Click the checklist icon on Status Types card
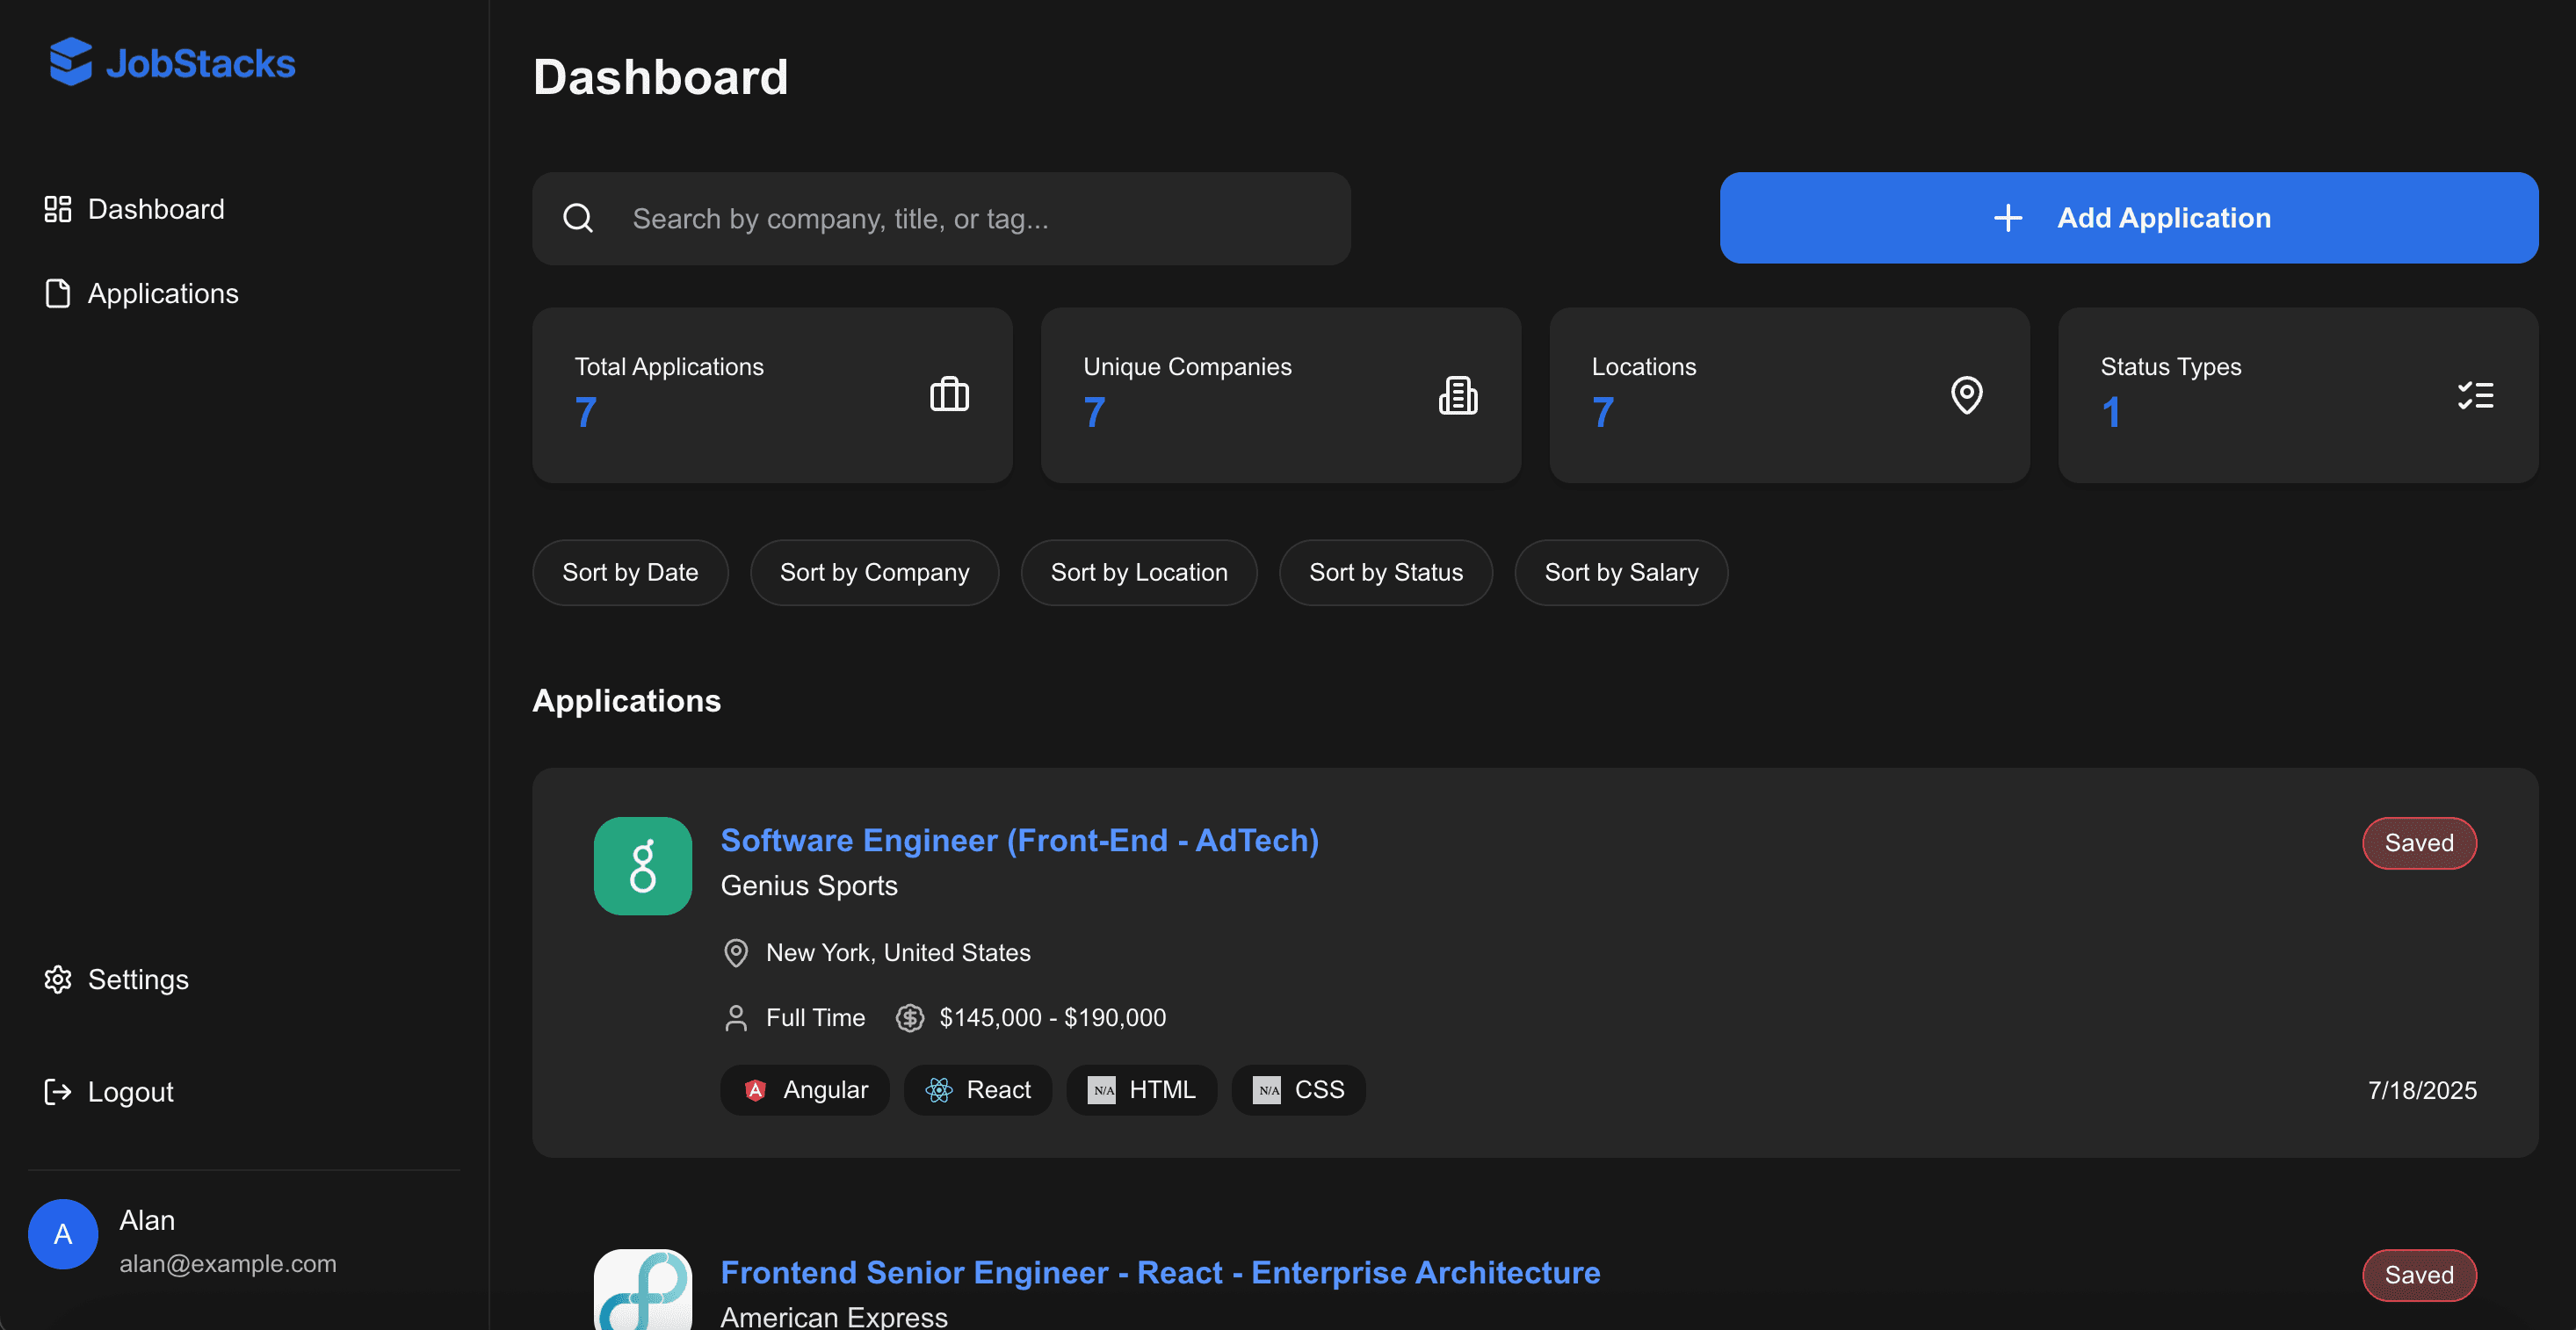 pos(2476,394)
